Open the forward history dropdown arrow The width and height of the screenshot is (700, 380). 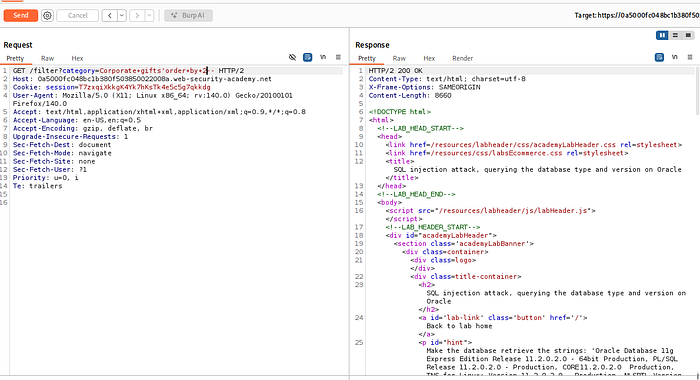(150, 15)
